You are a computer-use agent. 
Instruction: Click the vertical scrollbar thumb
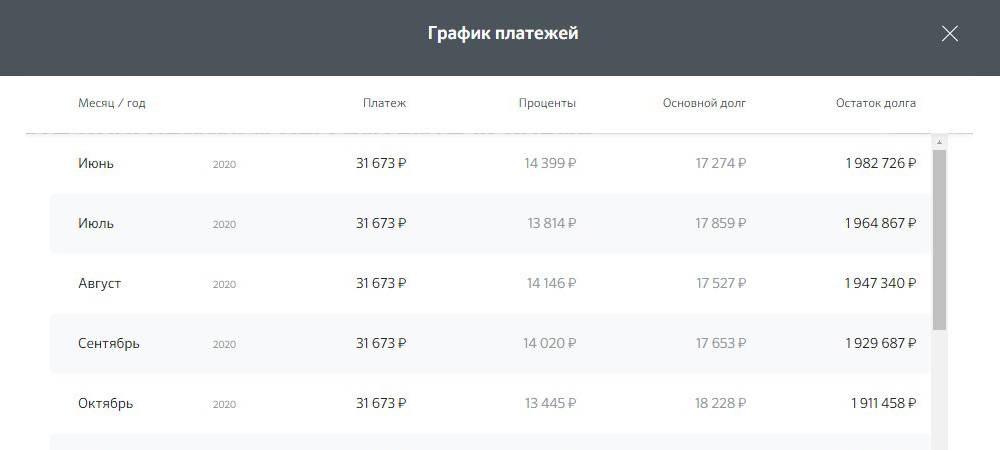(939, 240)
